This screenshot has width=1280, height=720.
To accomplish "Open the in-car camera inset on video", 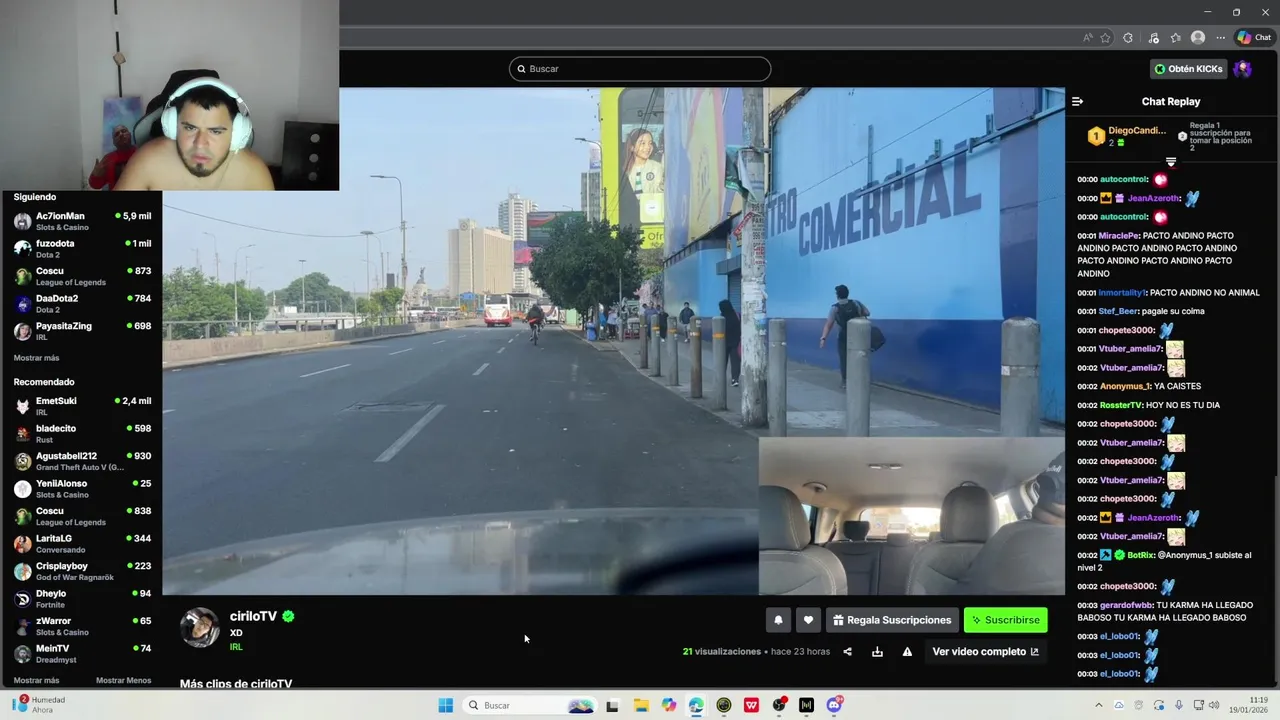I will (911, 516).
